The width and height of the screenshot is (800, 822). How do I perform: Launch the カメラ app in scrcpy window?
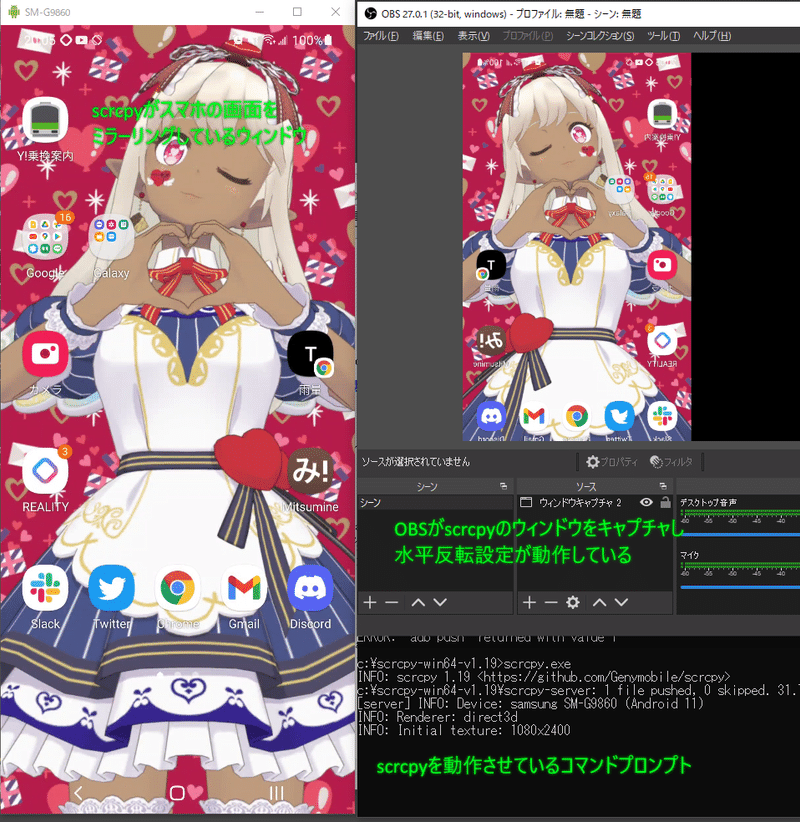tap(45, 354)
